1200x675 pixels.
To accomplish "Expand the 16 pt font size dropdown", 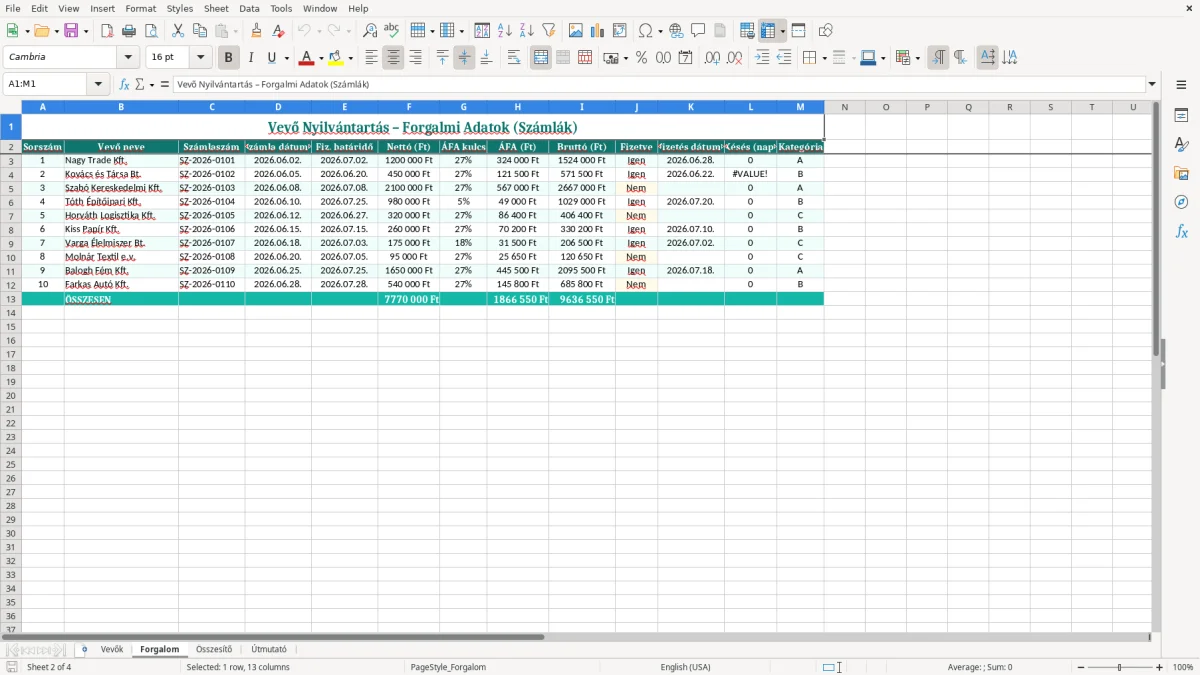I will pyautogui.click(x=201, y=57).
